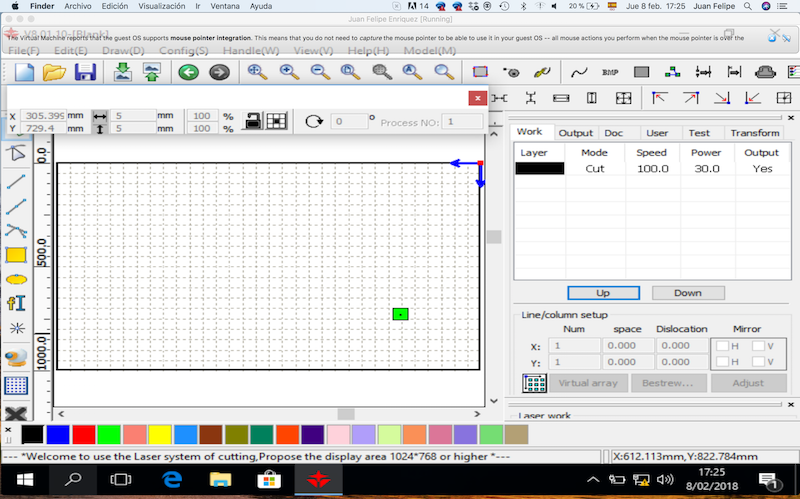Switch to the Test tab

click(x=699, y=133)
